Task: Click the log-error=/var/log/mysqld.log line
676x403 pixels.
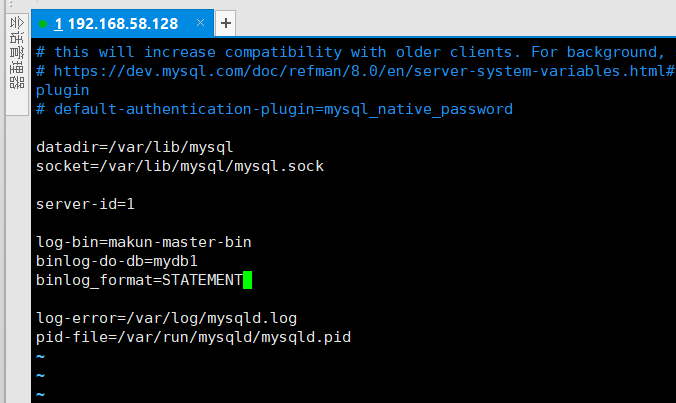Action: pyautogui.click(x=166, y=319)
